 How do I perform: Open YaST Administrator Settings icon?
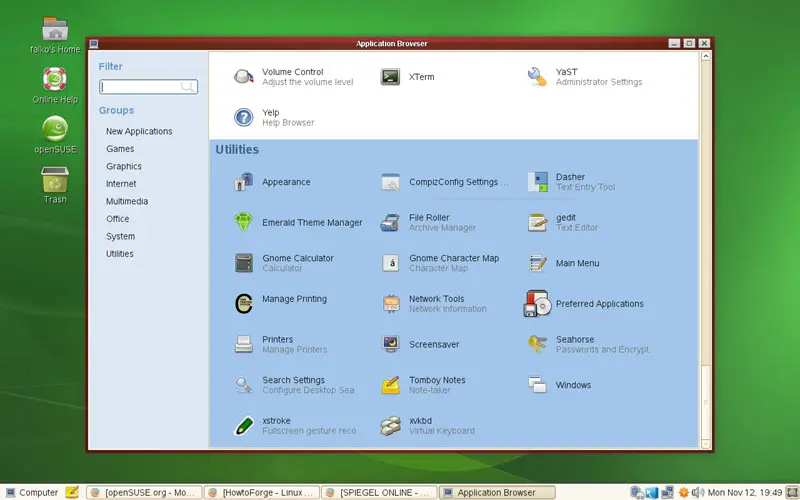[x=537, y=77]
